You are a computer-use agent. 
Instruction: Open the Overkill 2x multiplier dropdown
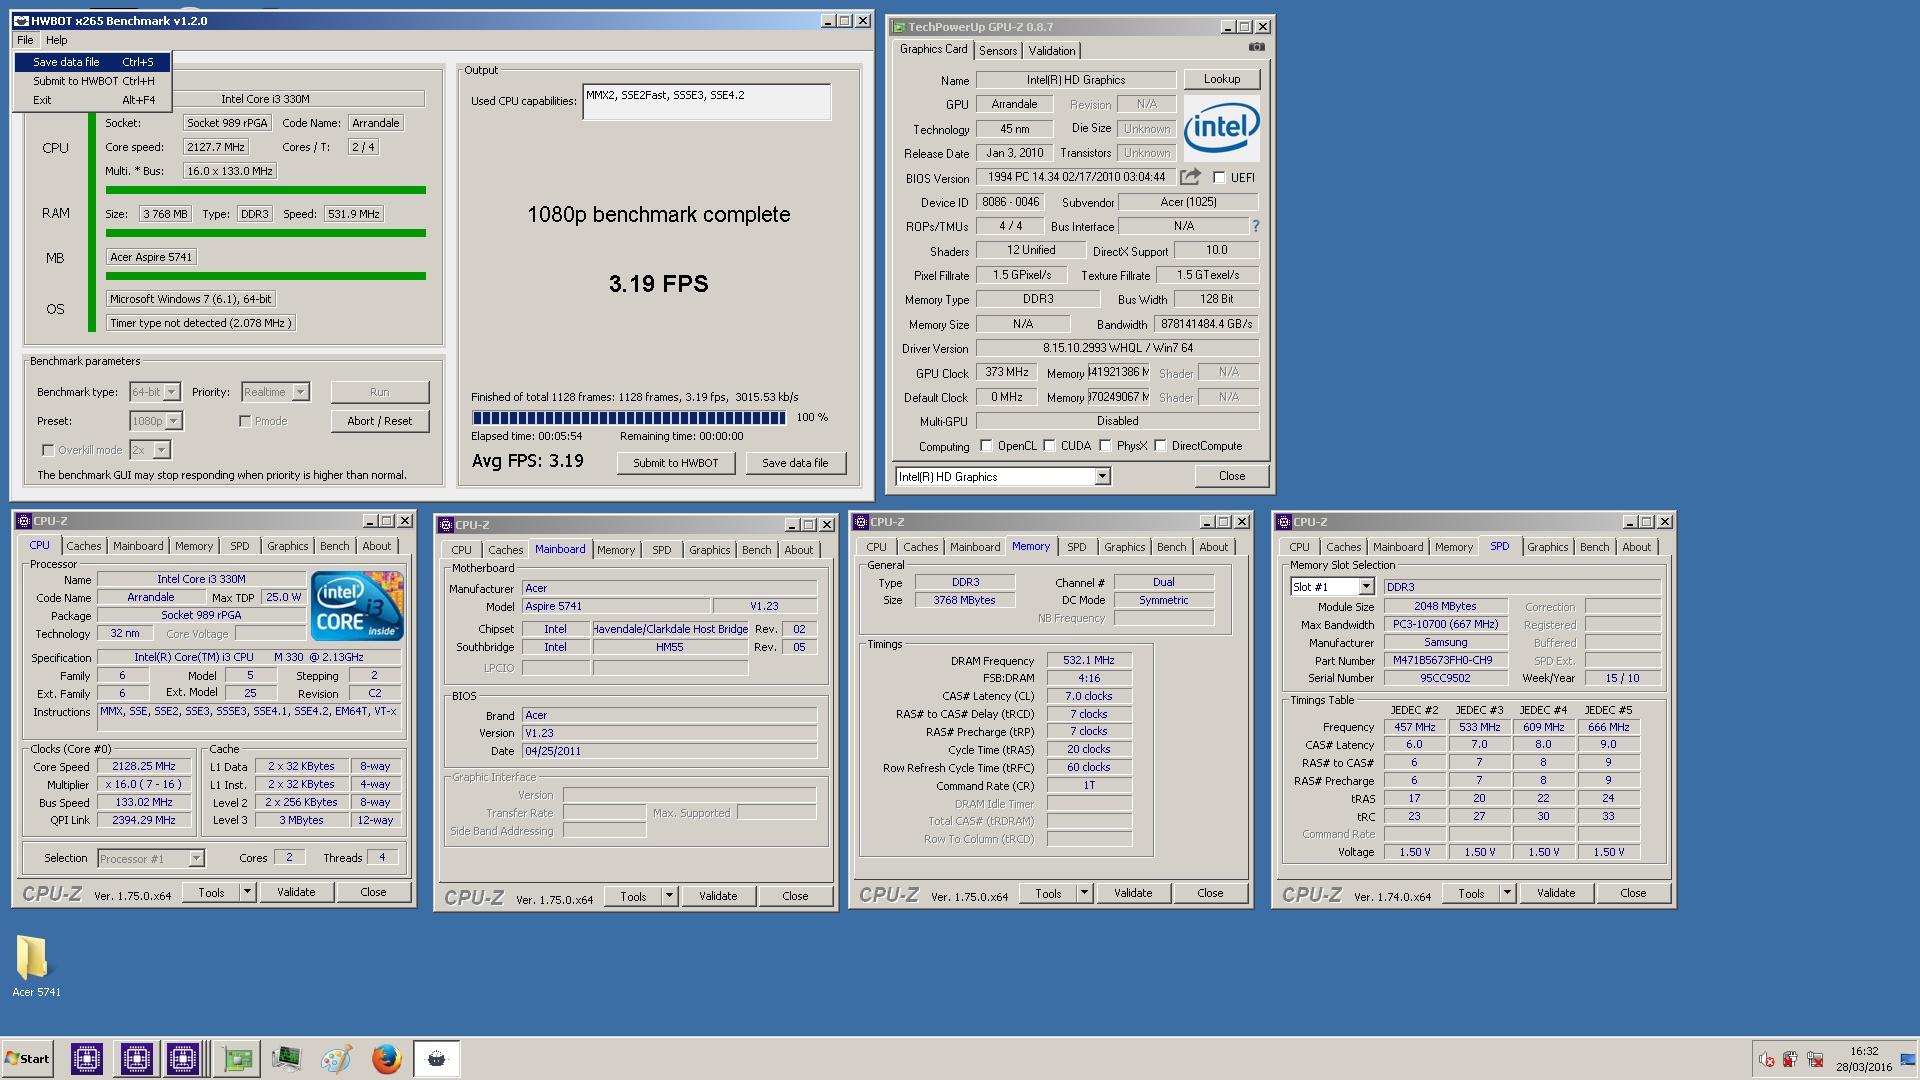click(150, 450)
